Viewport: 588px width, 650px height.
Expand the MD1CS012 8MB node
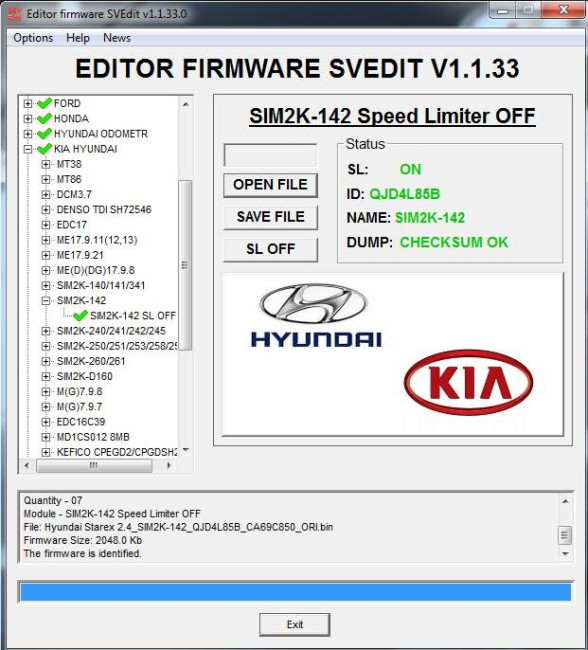pyautogui.click(x=46, y=437)
